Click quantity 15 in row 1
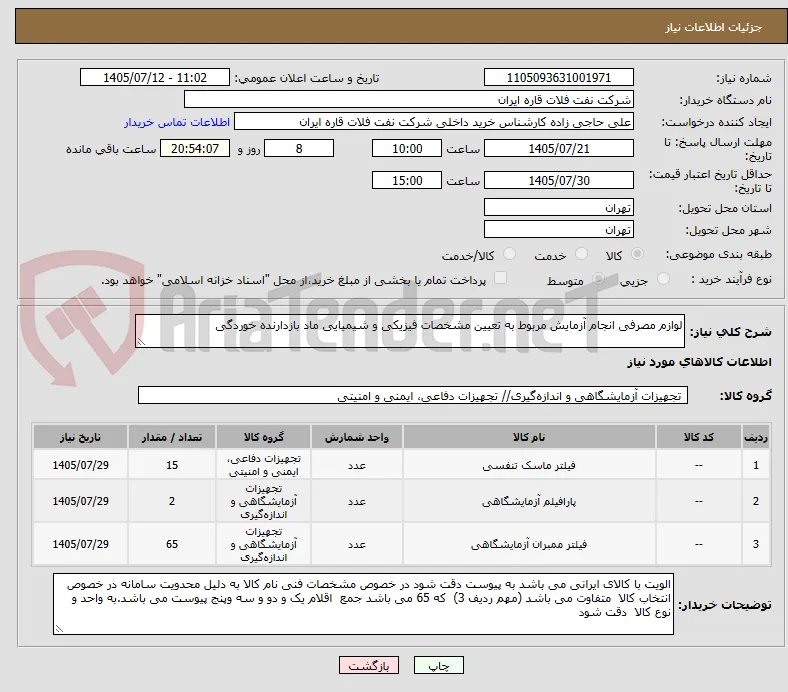This screenshot has width=788, height=692. coord(172,465)
